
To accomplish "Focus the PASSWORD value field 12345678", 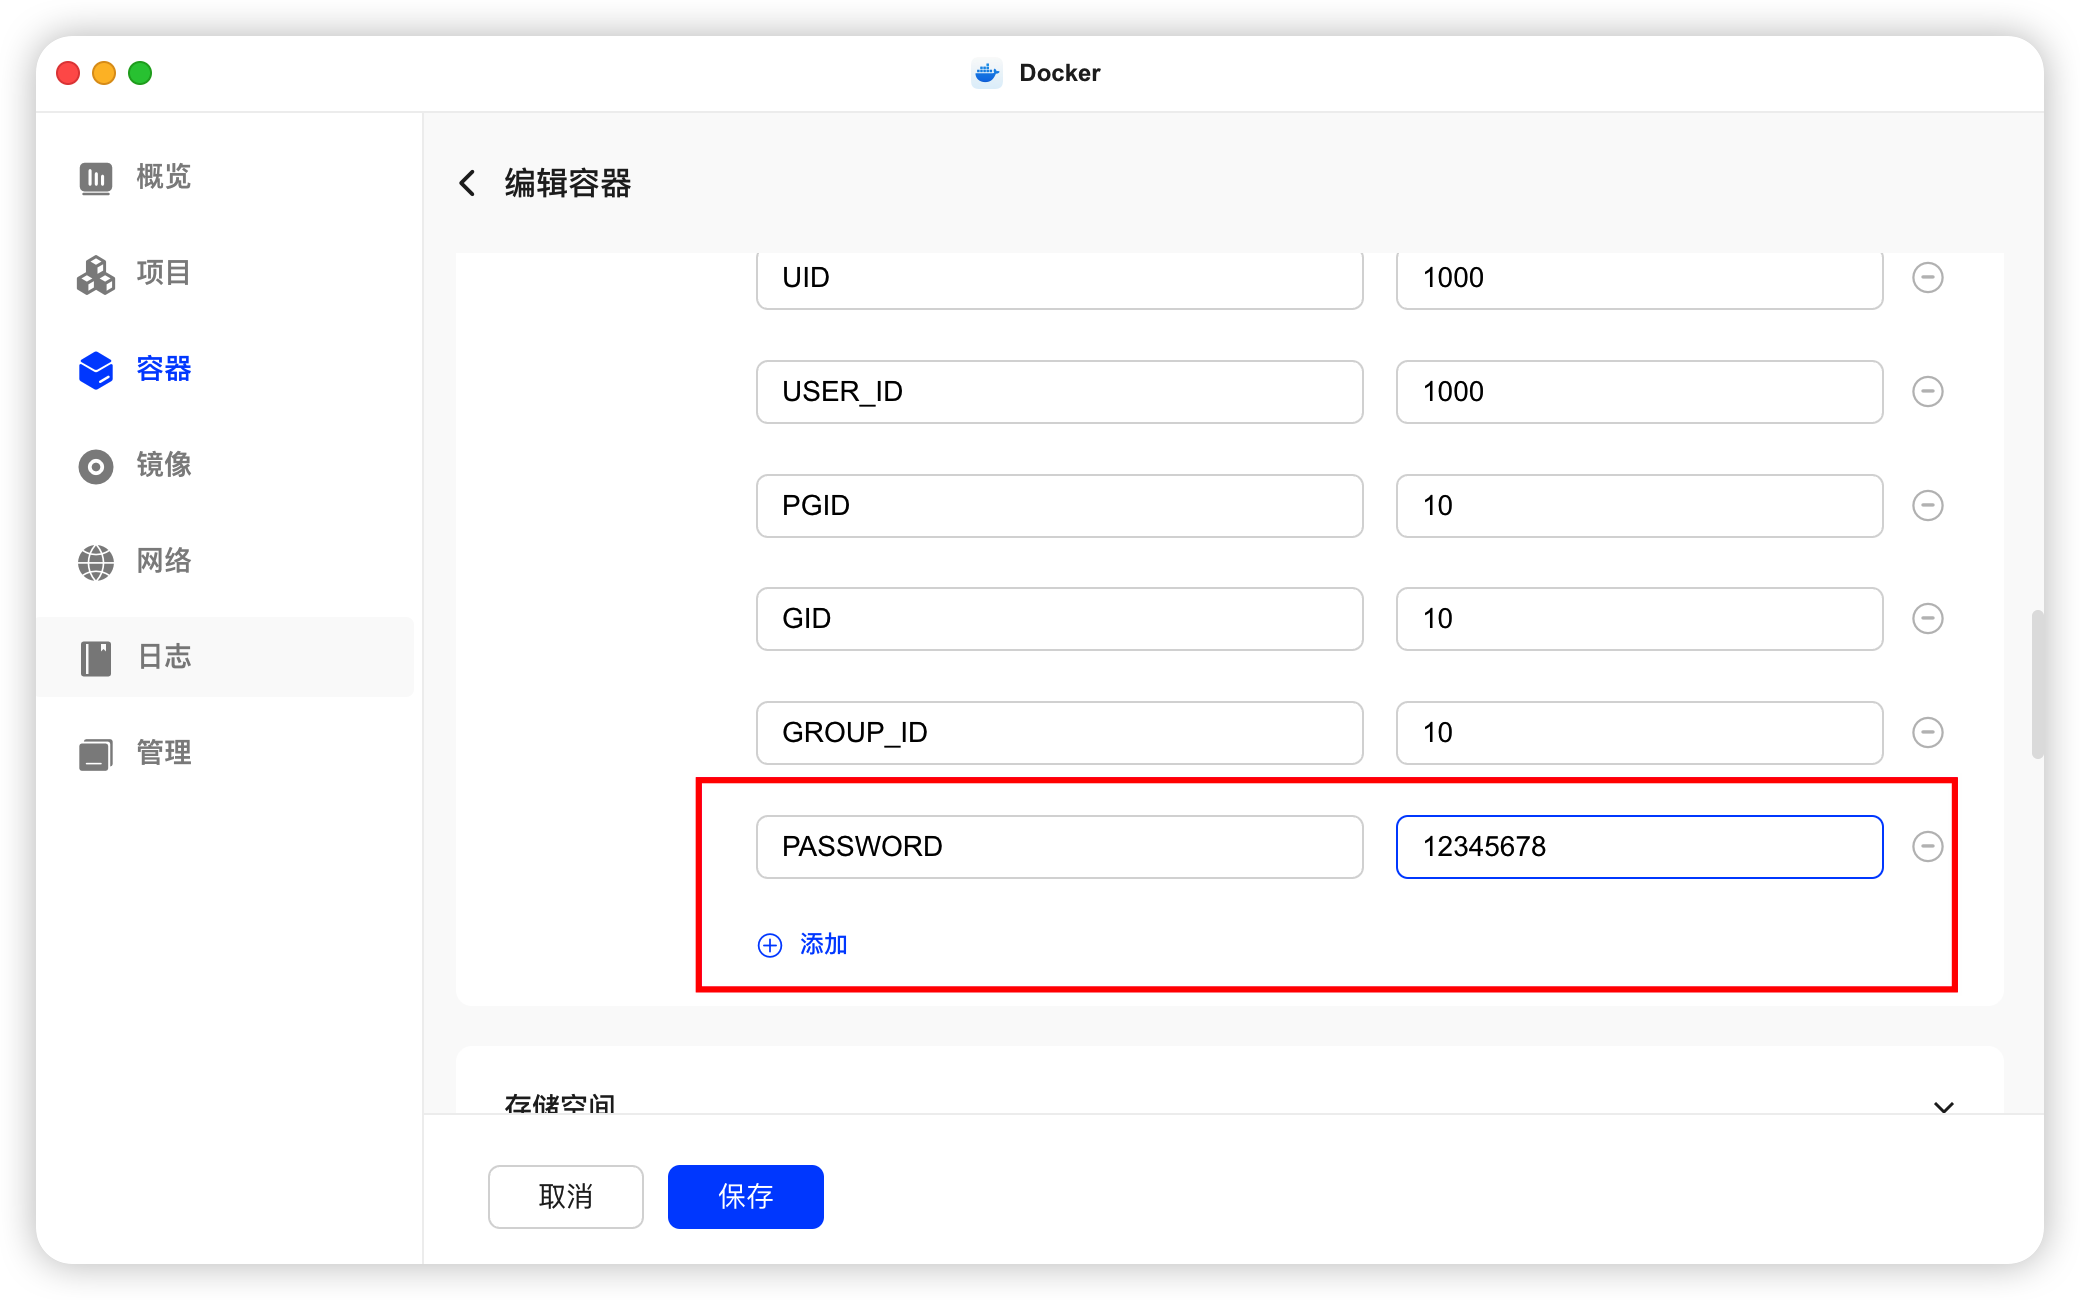I will pyautogui.click(x=1638, y=847).
